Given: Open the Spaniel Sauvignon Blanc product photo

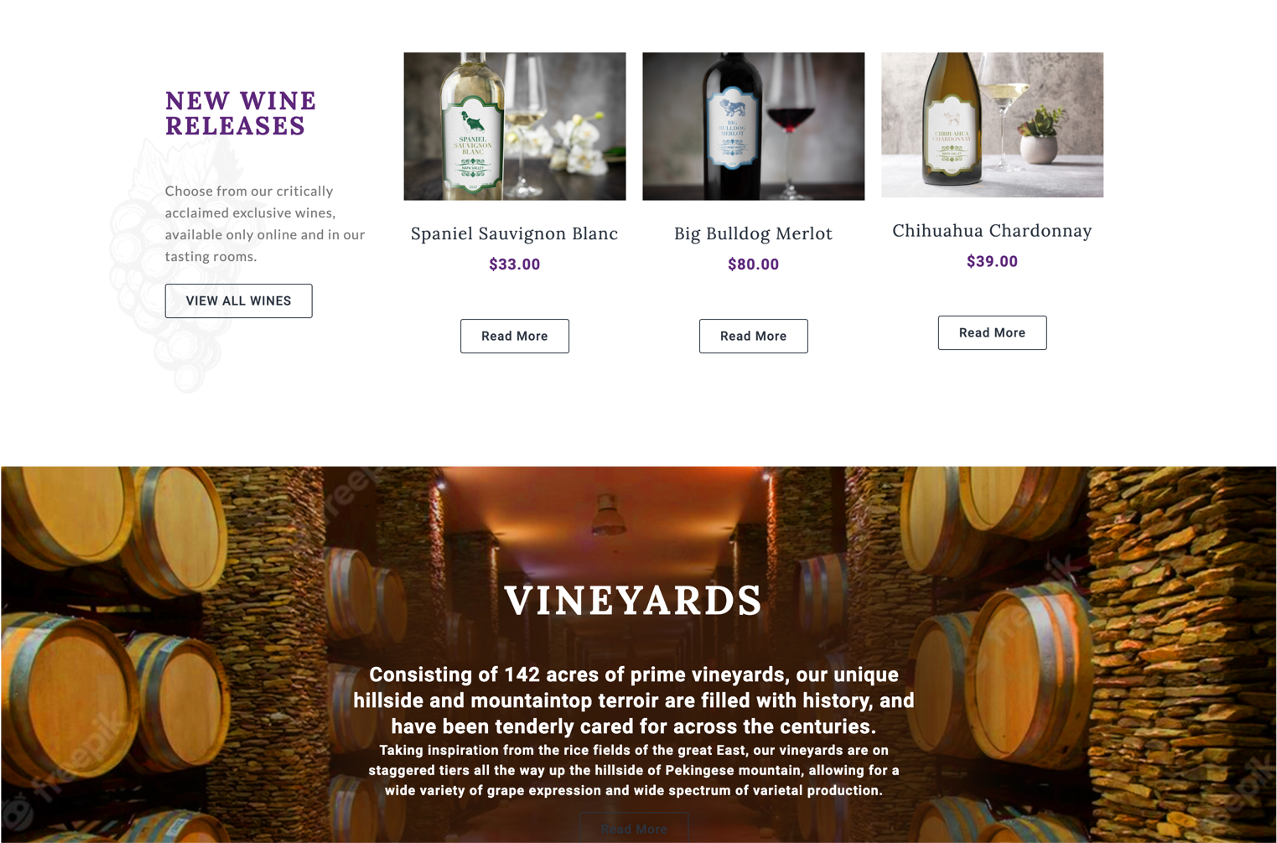Looking at the screenshot, I should point(514,126).
